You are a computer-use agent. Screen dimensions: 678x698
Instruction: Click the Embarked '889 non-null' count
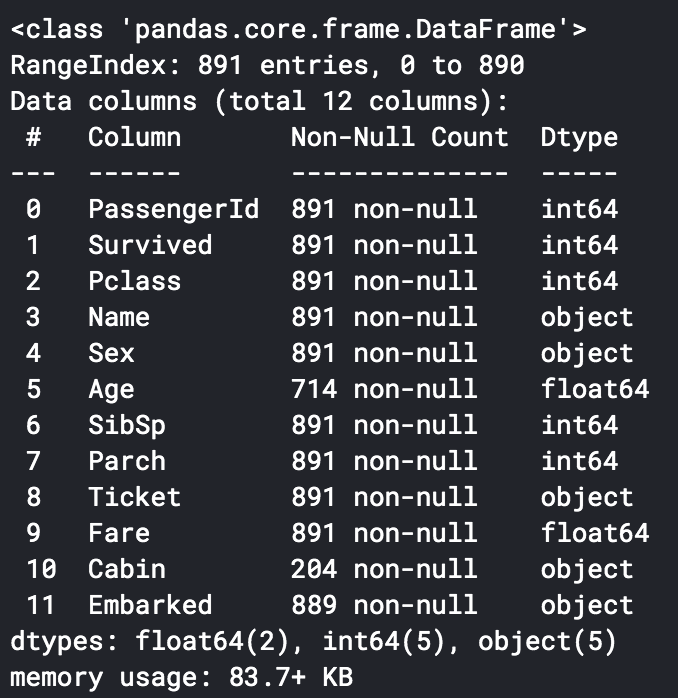click(x=384, y=606)
